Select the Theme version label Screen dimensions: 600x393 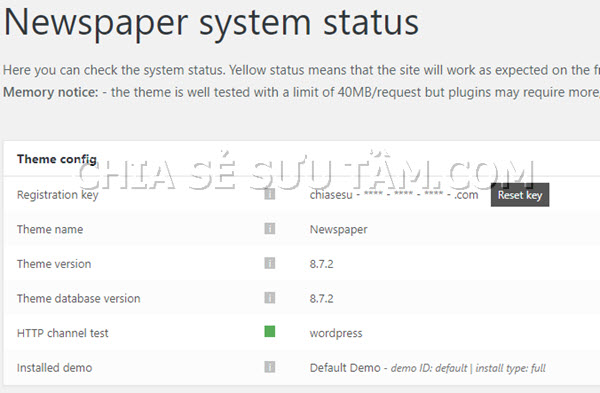coord(54,264)
